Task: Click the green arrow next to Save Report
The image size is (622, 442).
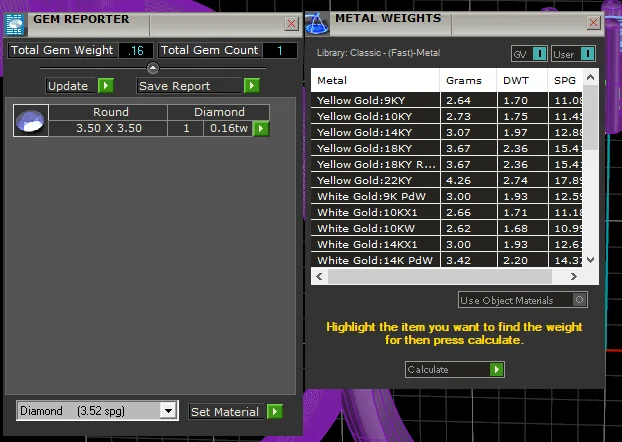Action: [x=251, y=85]
